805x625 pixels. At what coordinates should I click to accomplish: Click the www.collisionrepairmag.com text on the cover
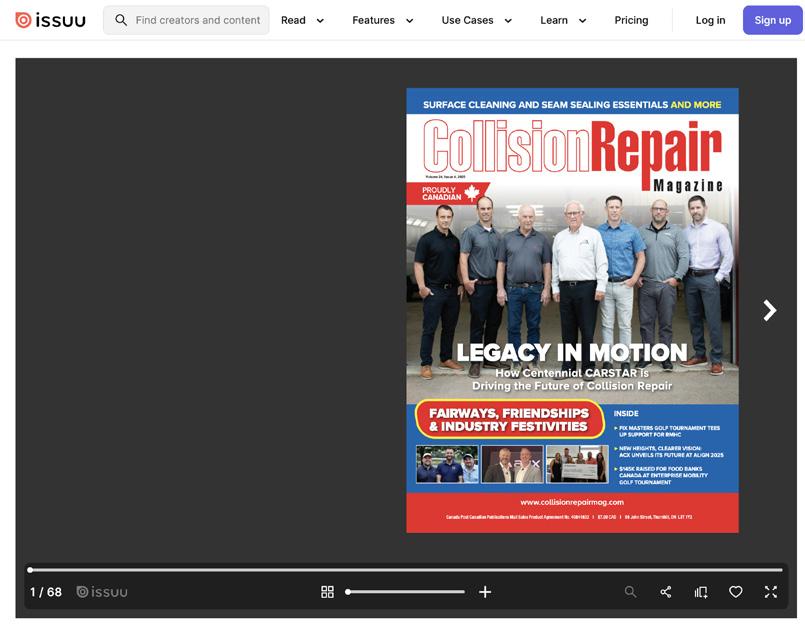572,502
